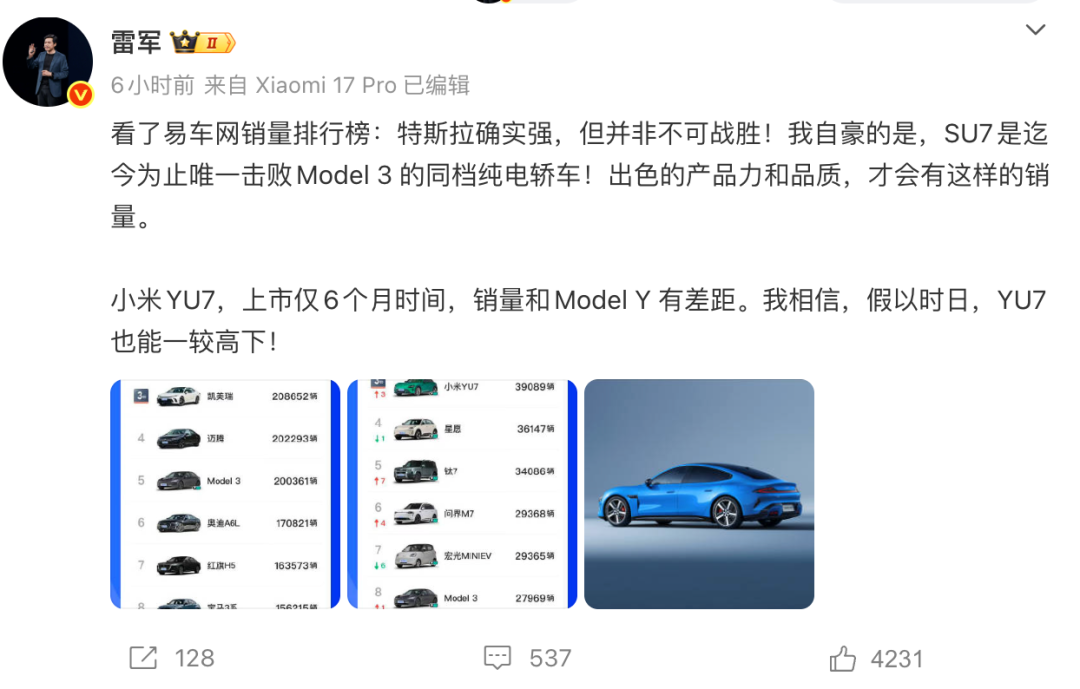
Task: Click the orange verified V badge
Action: coord(81,94)
